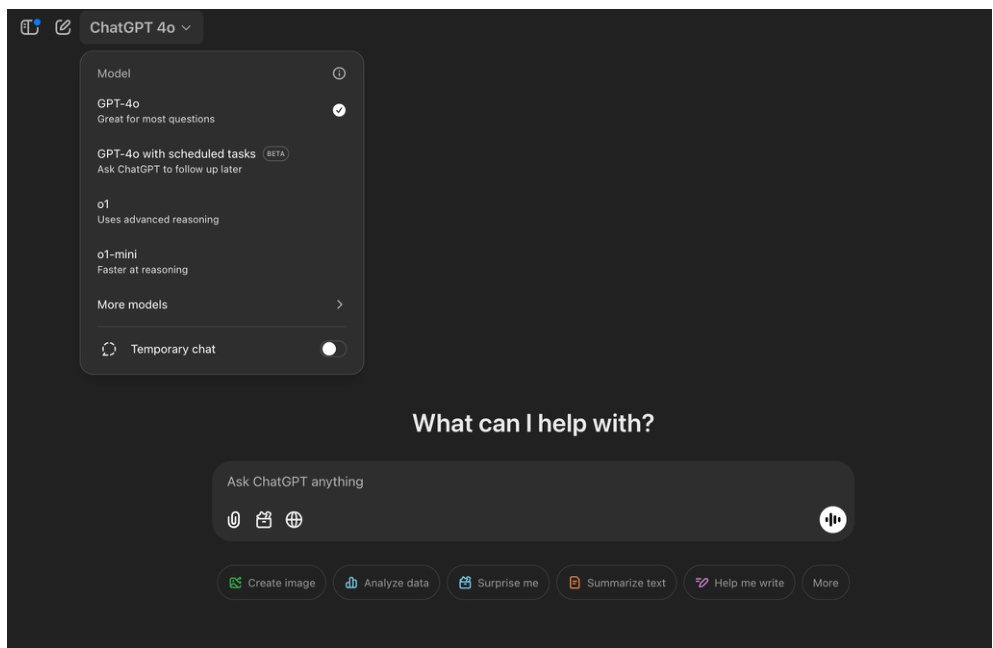Switch to the o1 model
The height and width of the screenshot is (648, 993).
(x=222, y=212)
